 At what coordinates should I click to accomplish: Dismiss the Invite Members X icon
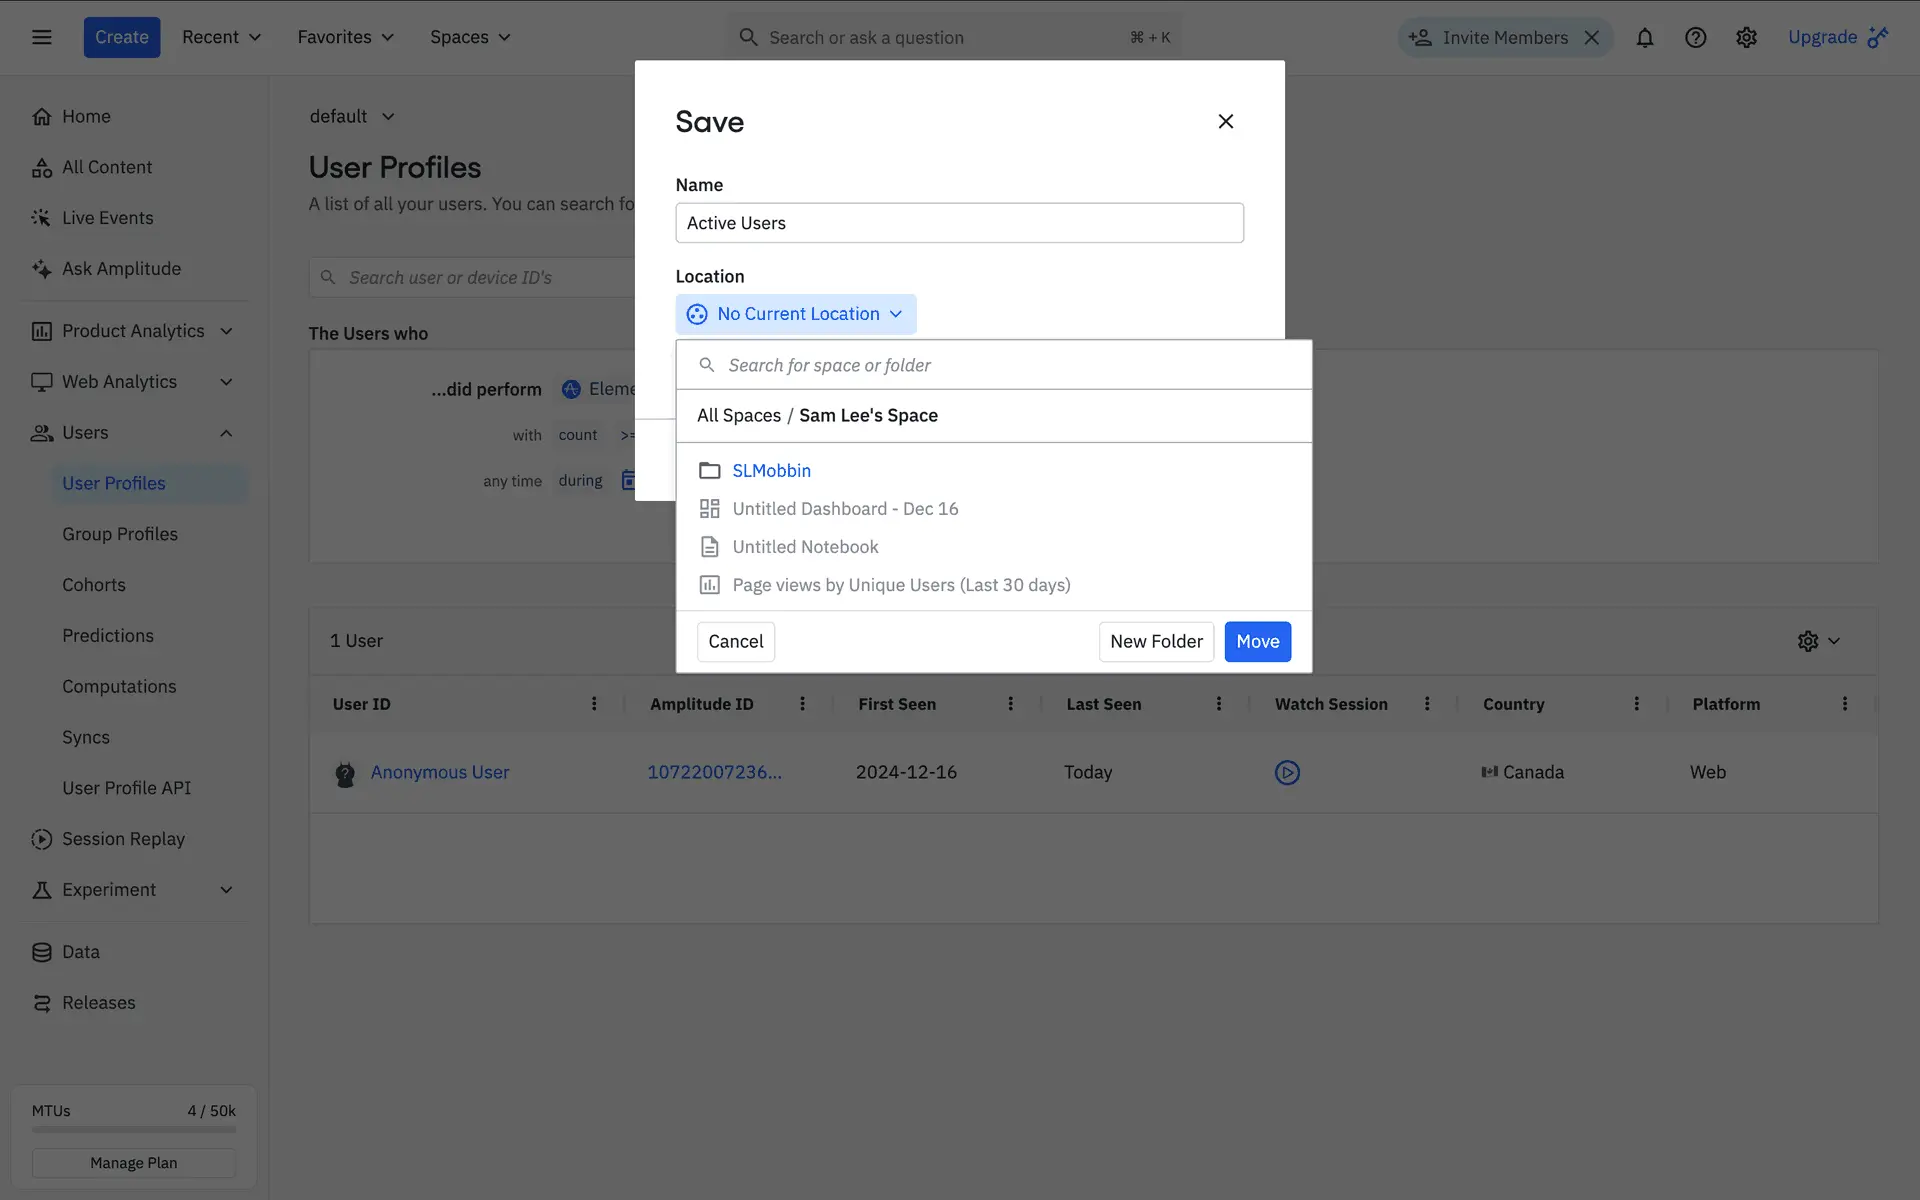tap(1592, 38)
